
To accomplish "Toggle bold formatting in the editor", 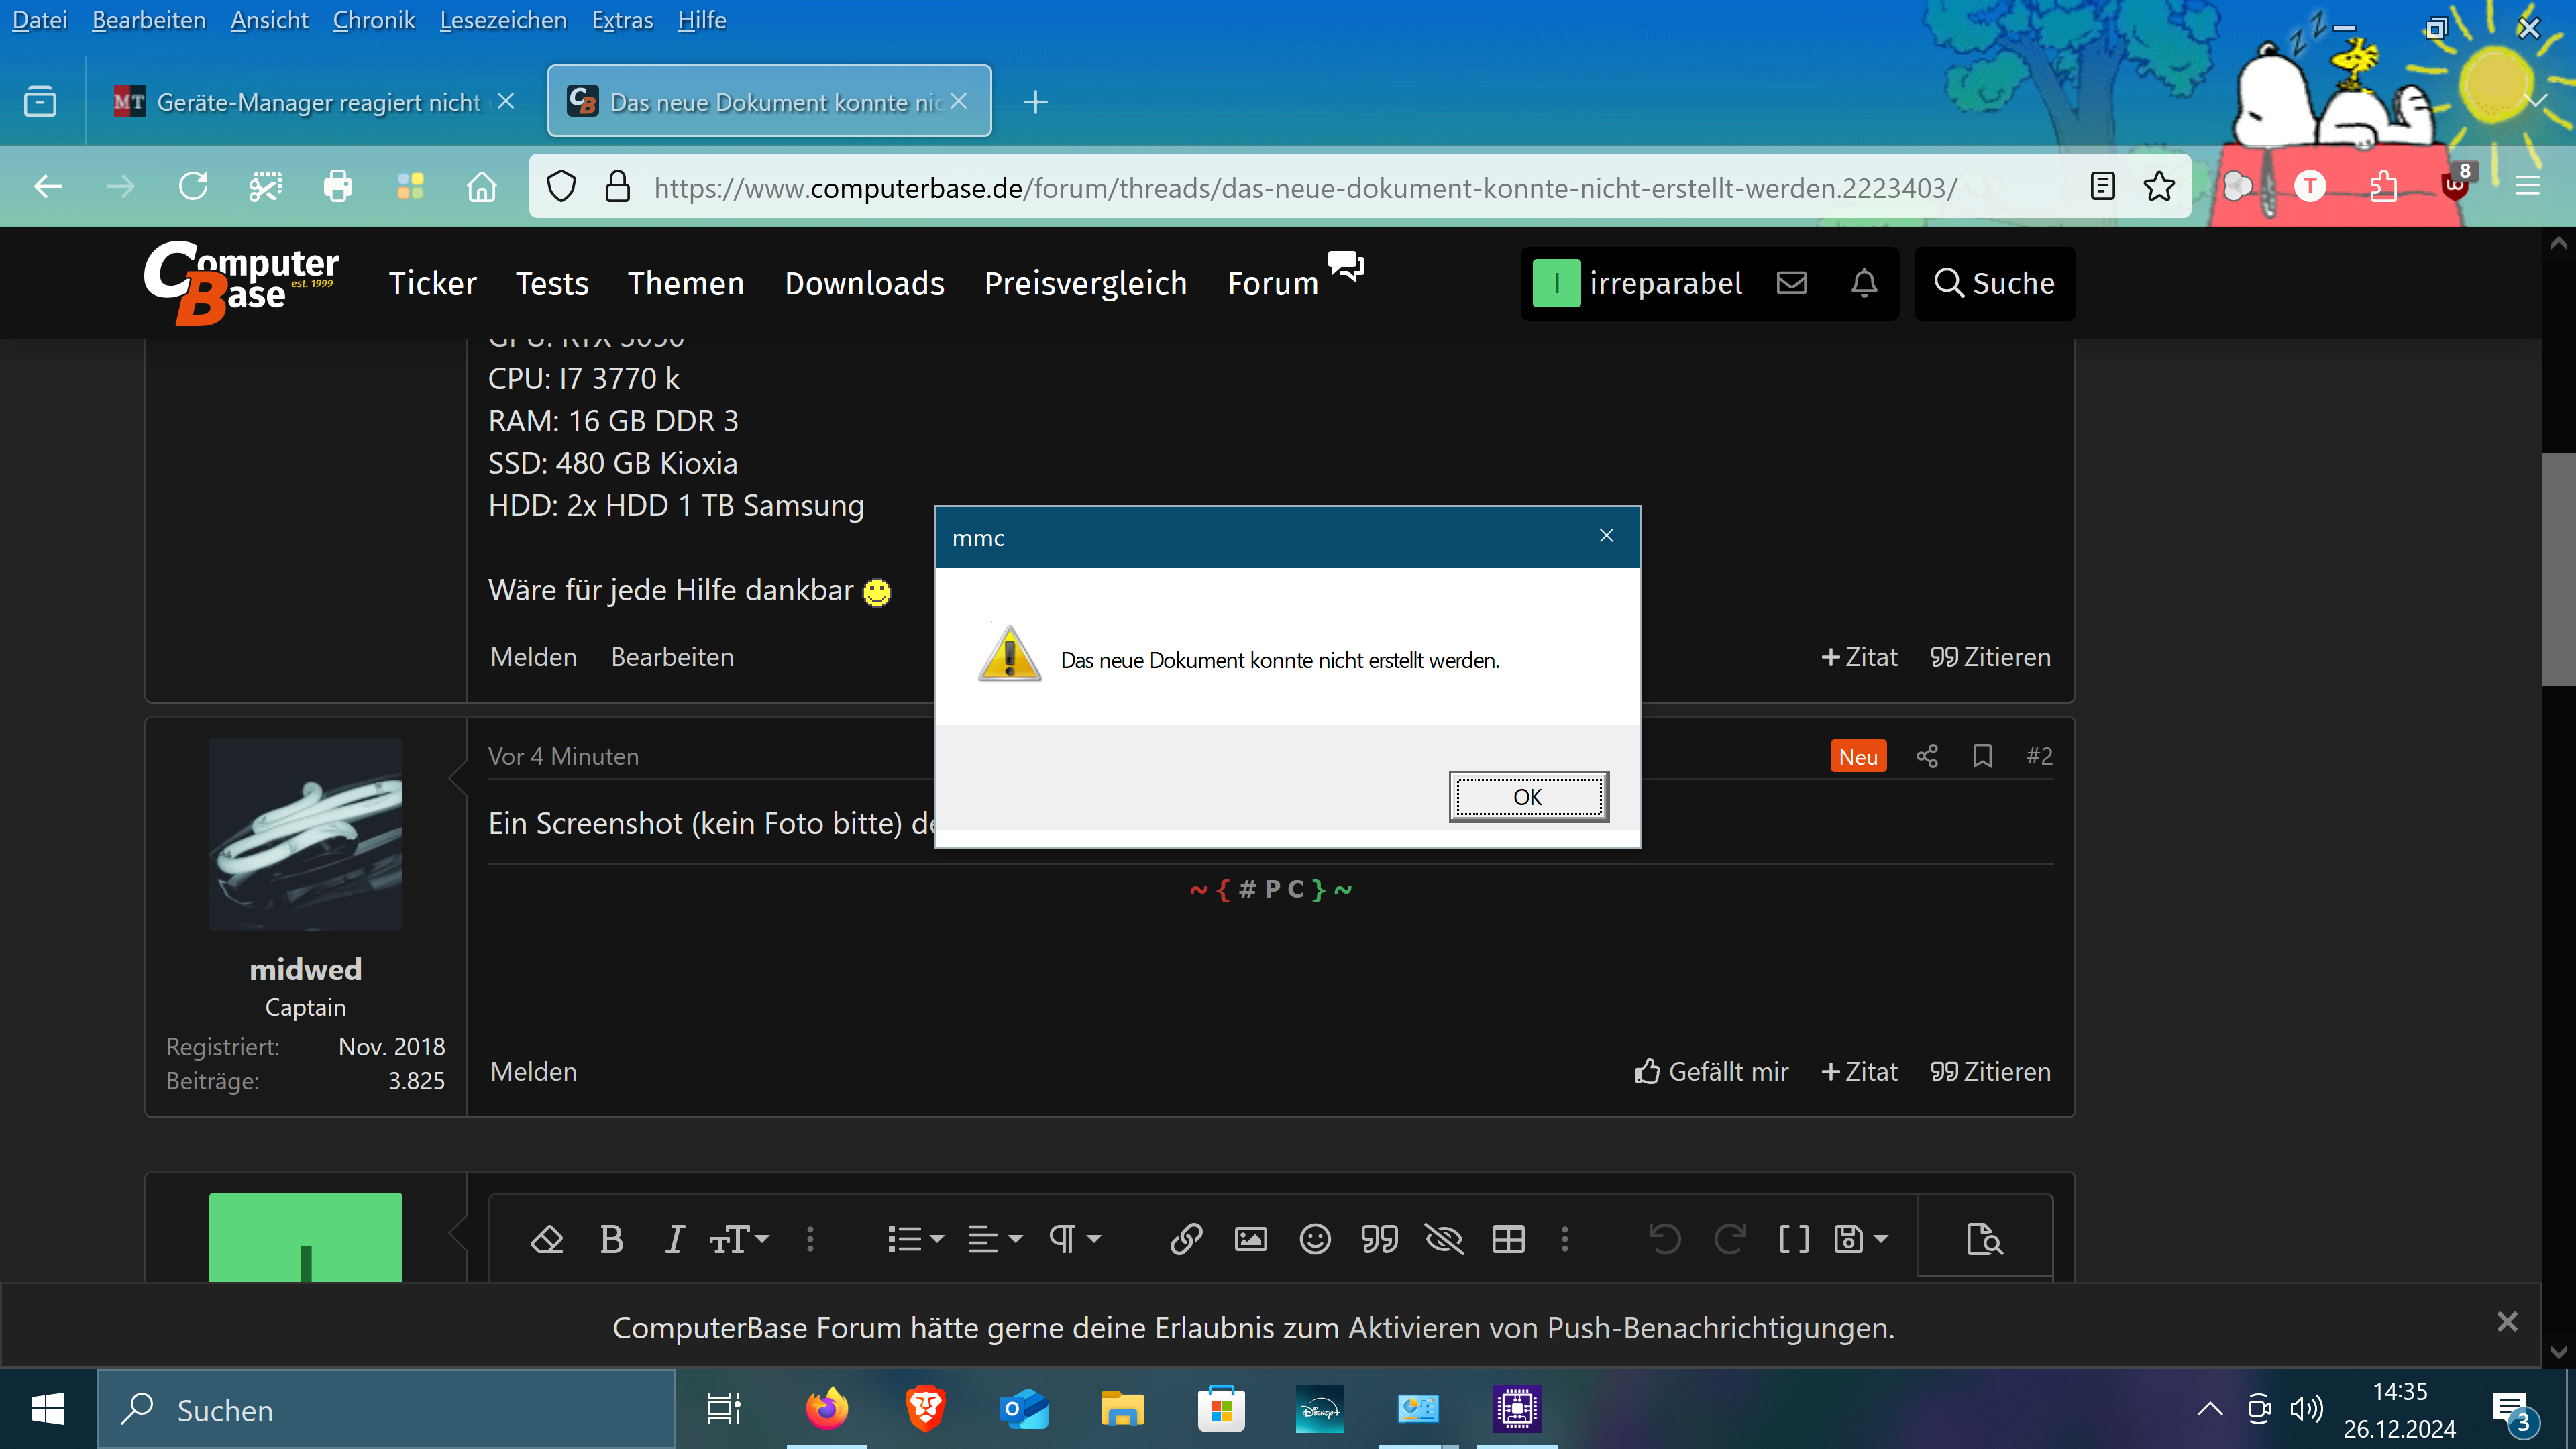I will pos(611,1240).
